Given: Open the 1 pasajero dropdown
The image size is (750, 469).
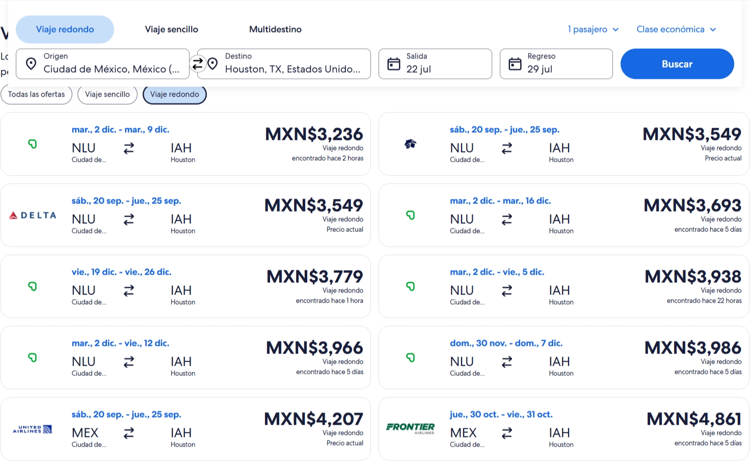Looking at the screenshot, I should pos(593,29).
